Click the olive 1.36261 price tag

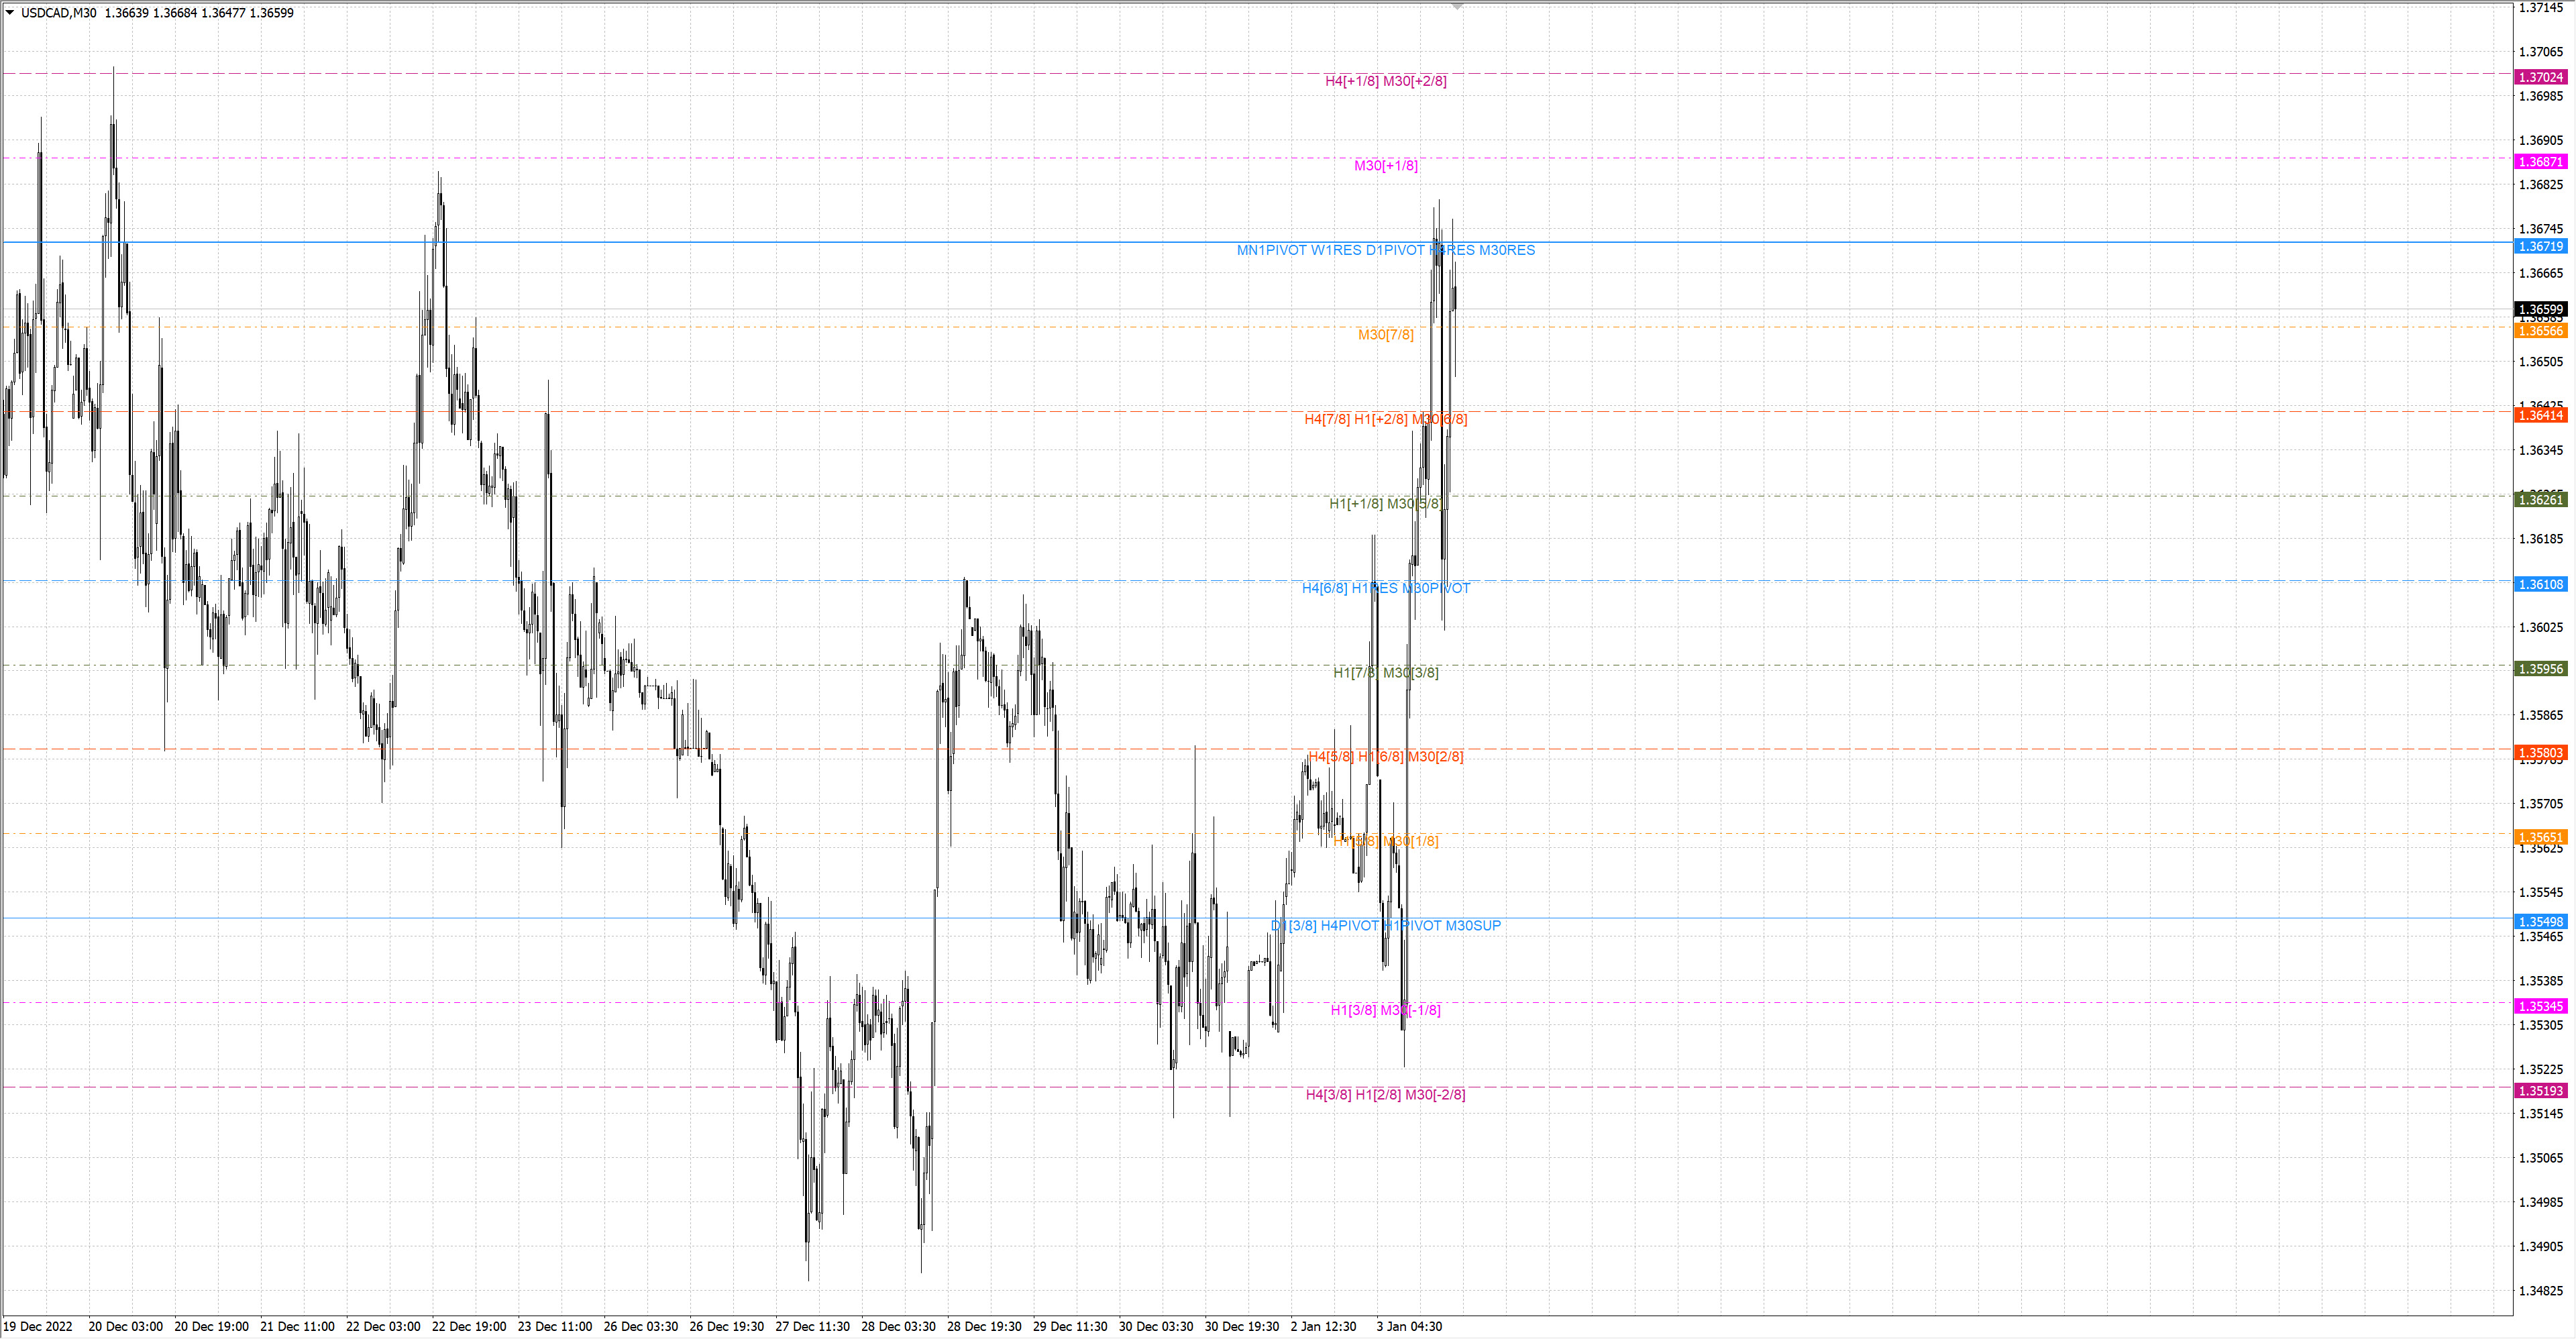2540,499
